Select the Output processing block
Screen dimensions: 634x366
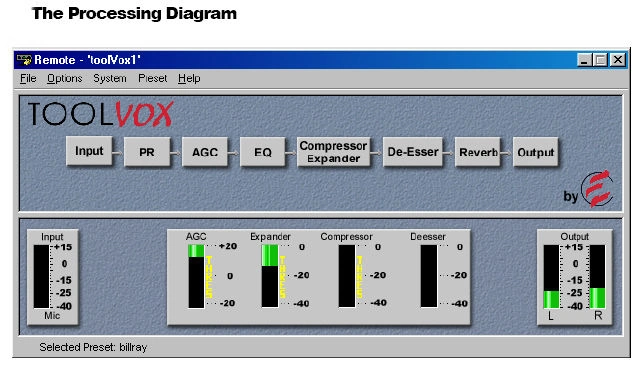535,152
